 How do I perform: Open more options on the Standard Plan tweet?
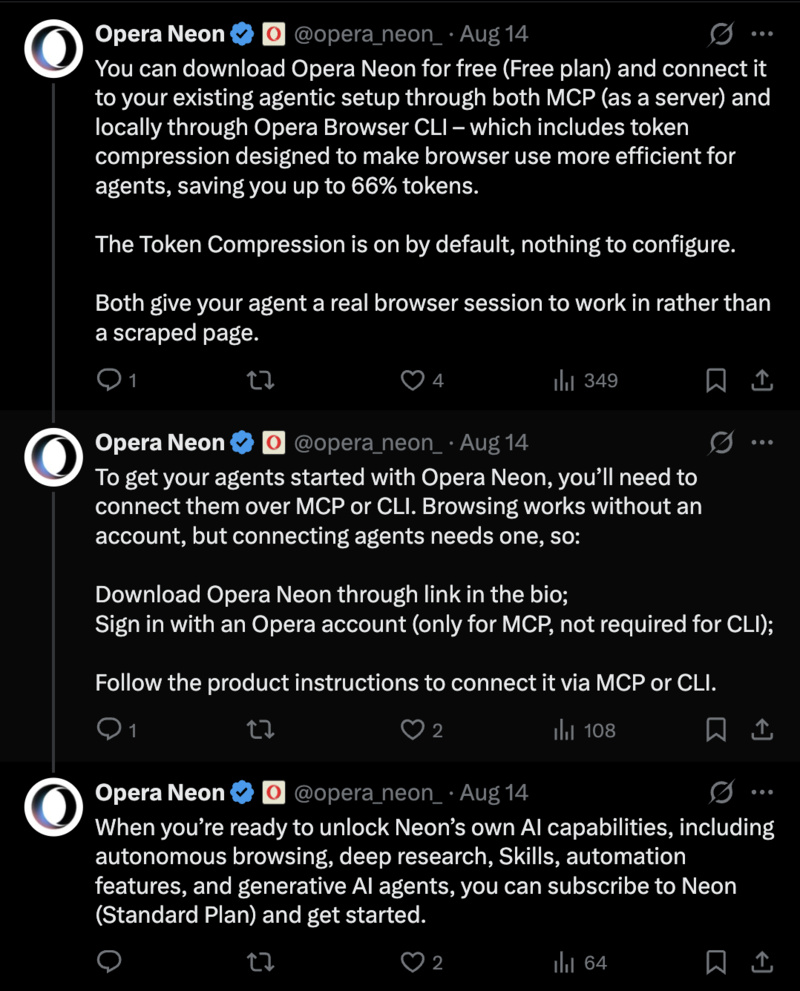(x=762, y=792)
